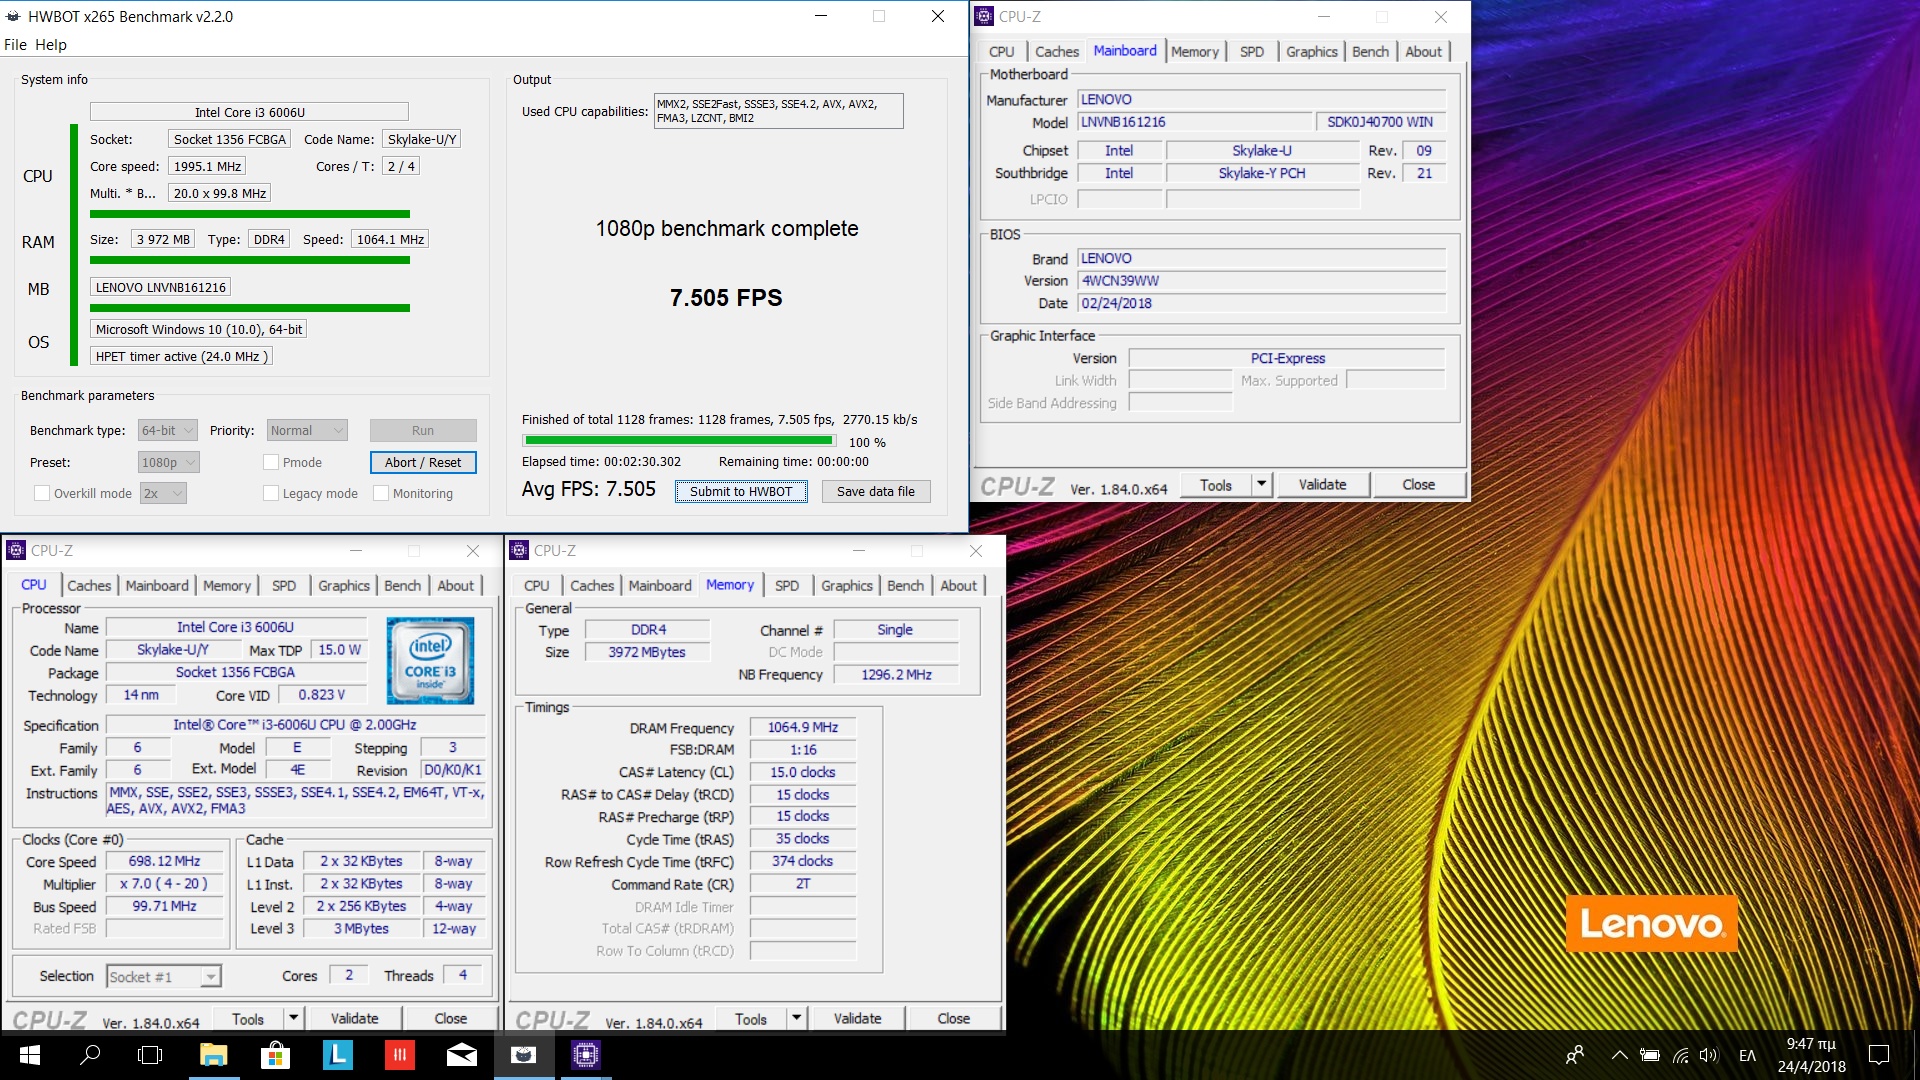Open the volume tray icon
Viewport: 1920px width, 1080px height.
tap(1709, 1055)
